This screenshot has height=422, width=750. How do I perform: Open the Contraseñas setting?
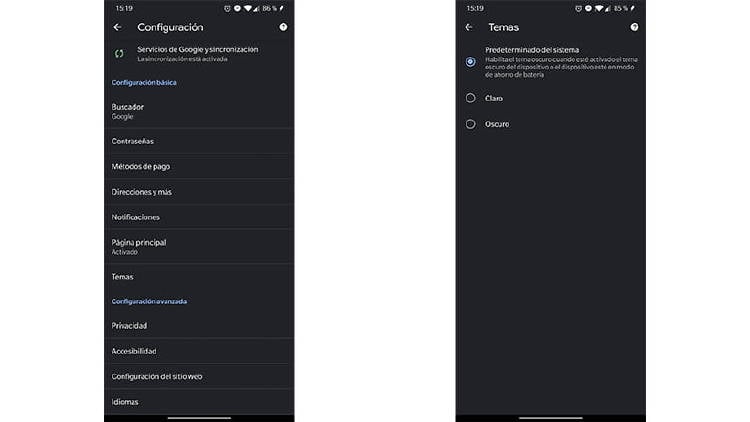pos(199,141)
